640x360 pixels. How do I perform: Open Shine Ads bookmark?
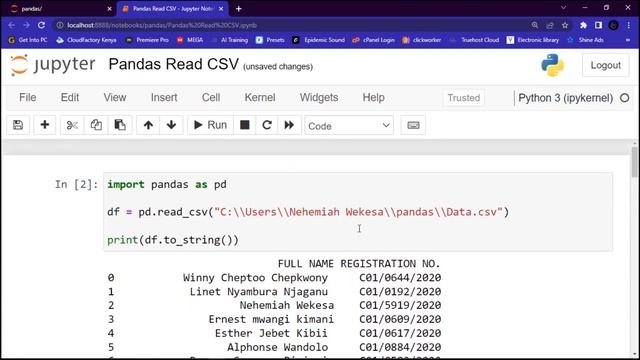pyautogui.click(x=585, y=40)
